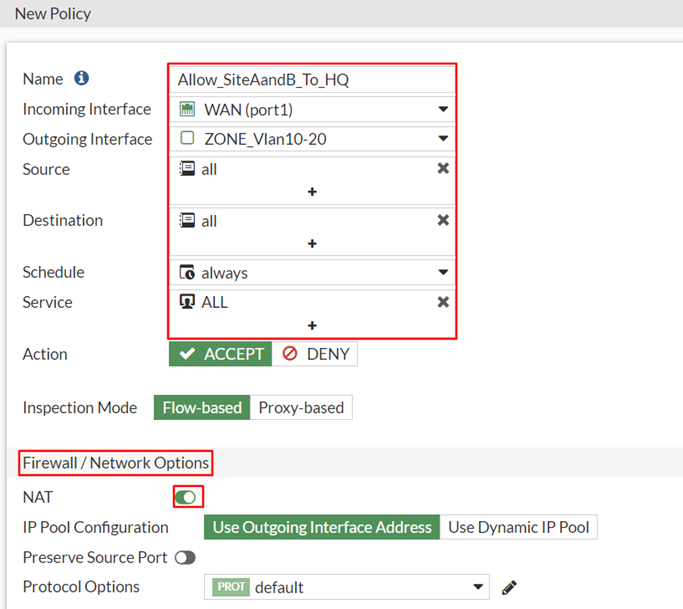Choose Use Outgoing Interface Address
This screenshot has width=683, height=609.
pos(322,527)
